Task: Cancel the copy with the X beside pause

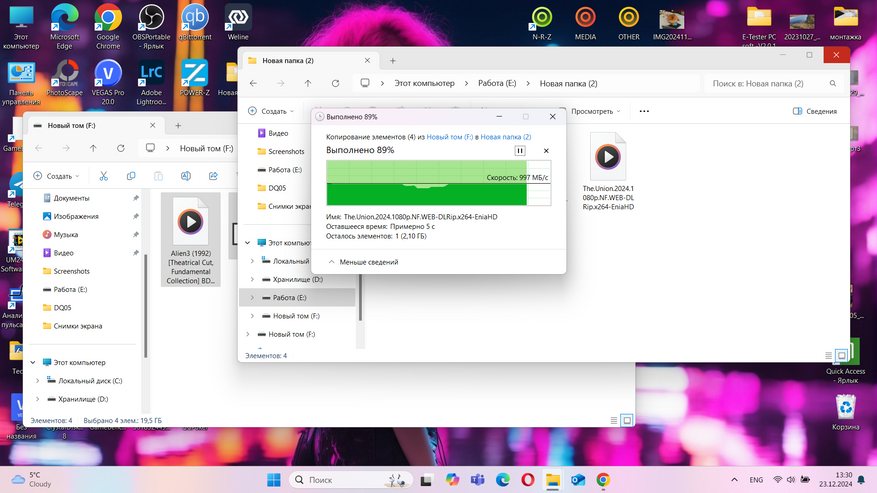Action: 546,151
